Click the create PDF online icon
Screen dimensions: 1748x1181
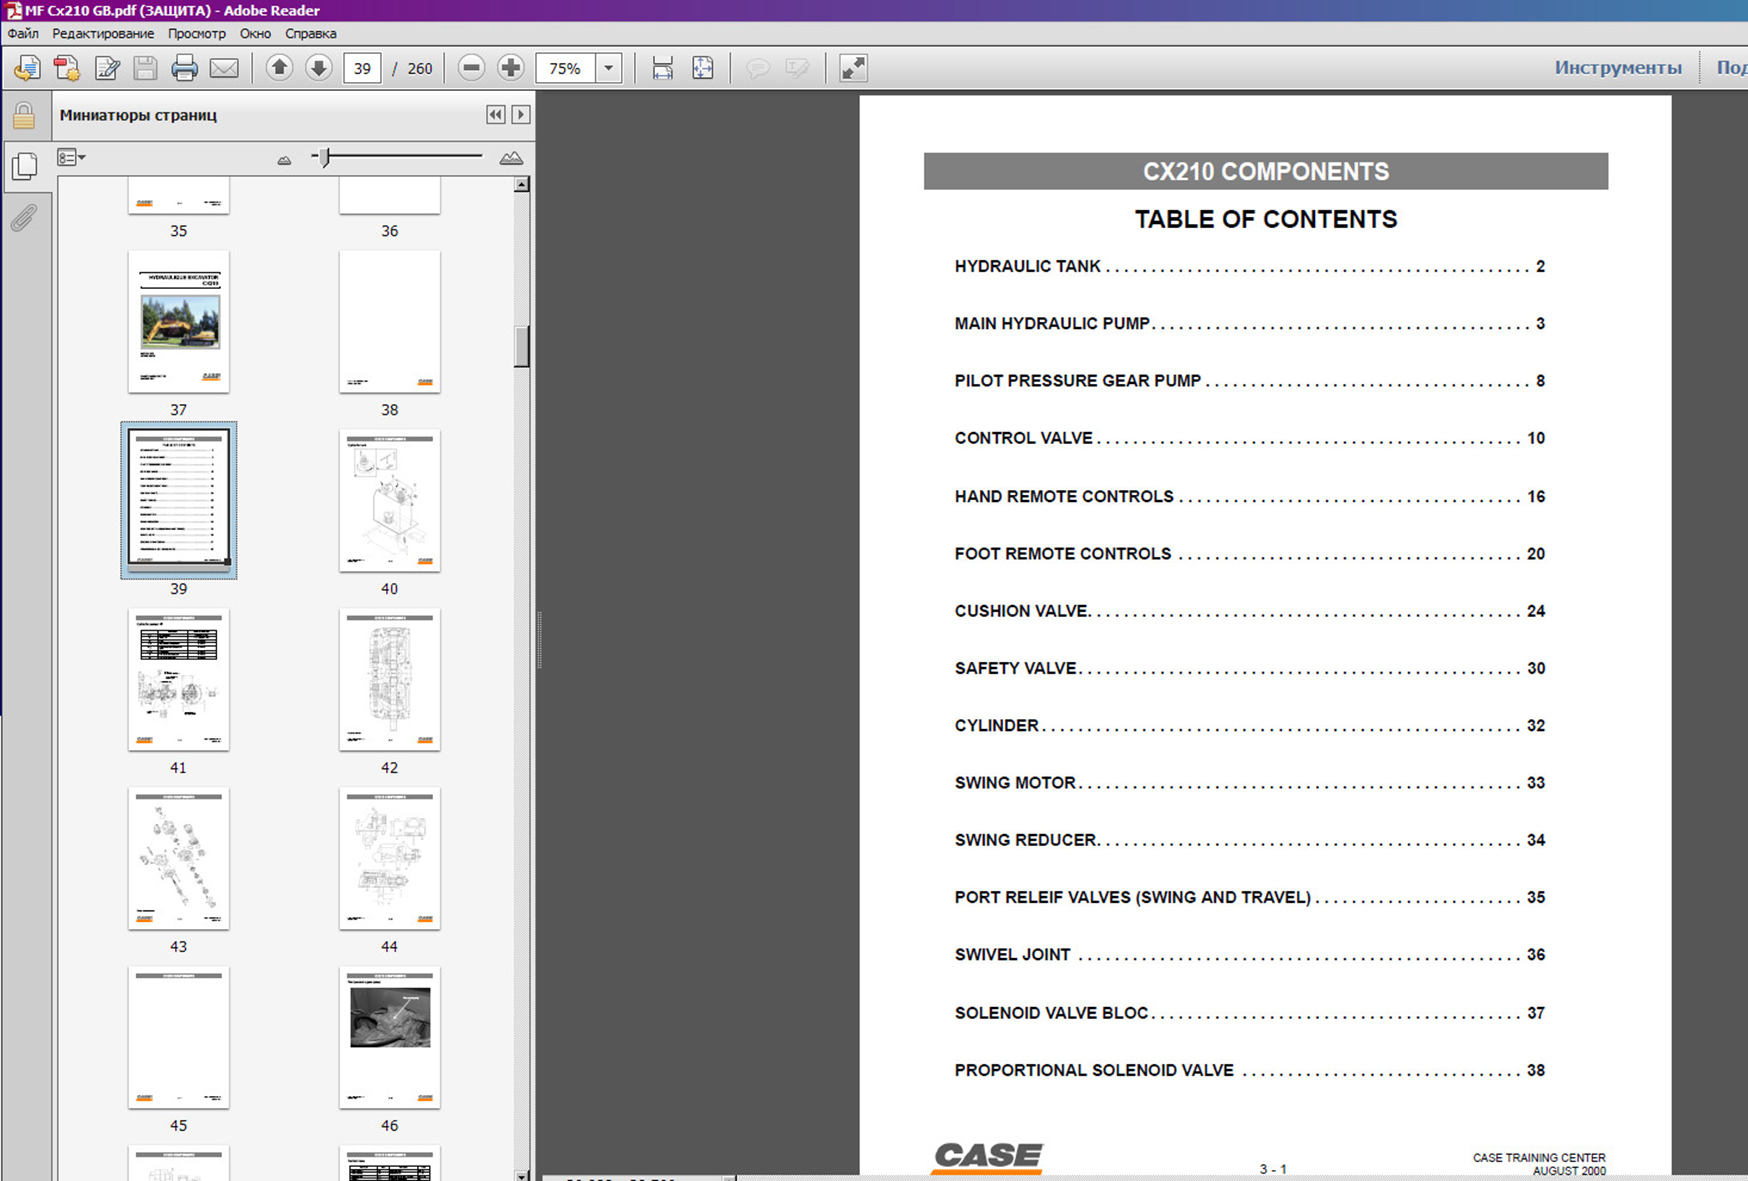[x=67, y=68]
